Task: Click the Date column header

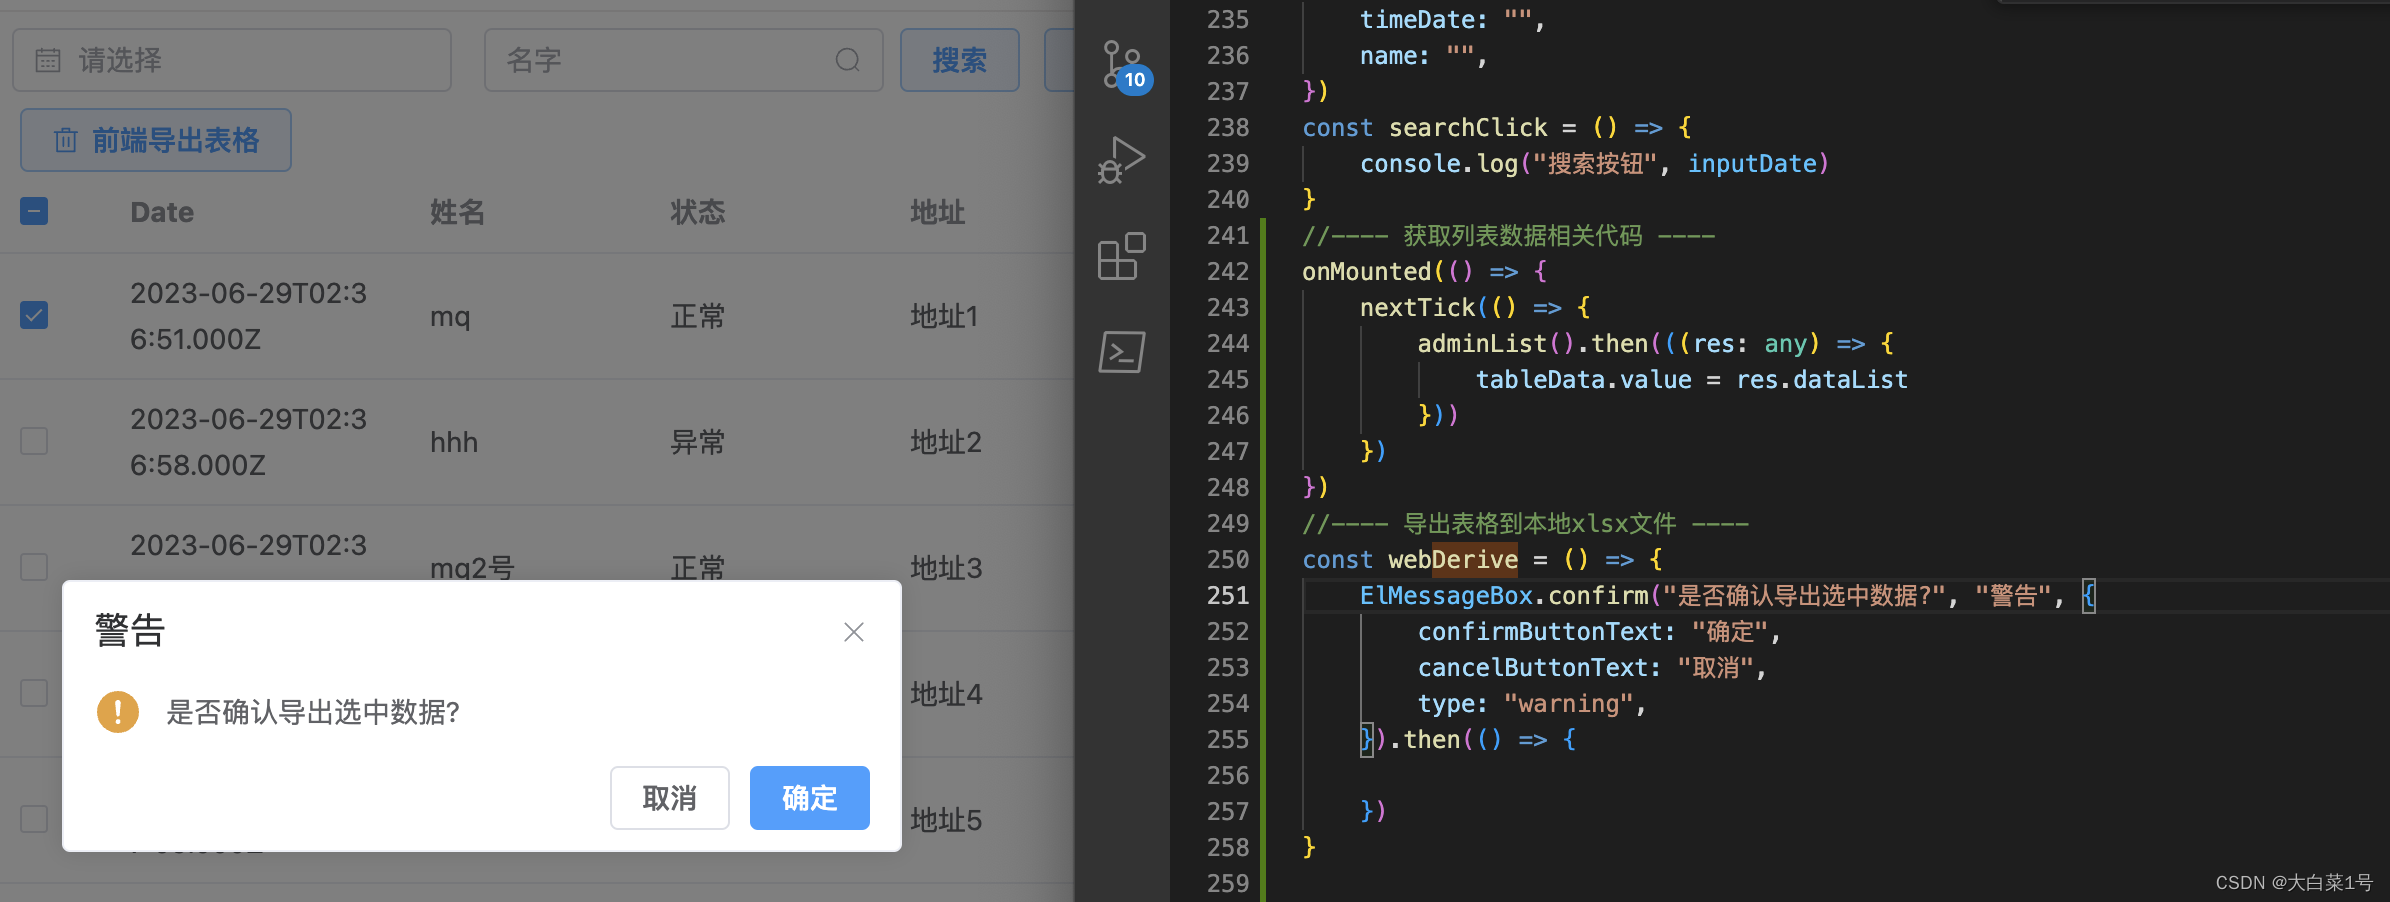Action: 162,212
